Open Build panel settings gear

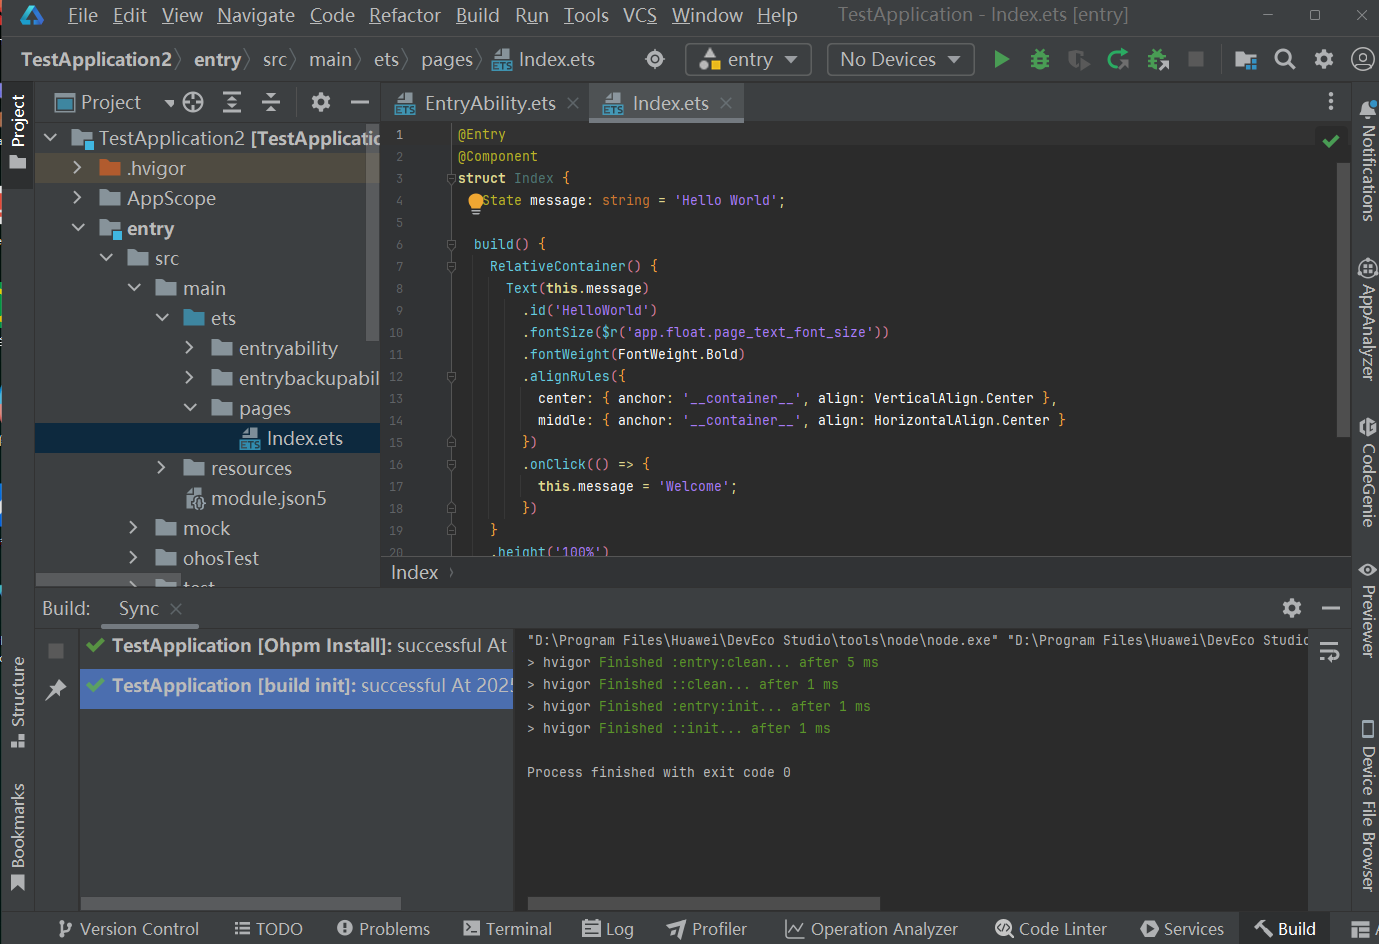[x=1292, y=608]
